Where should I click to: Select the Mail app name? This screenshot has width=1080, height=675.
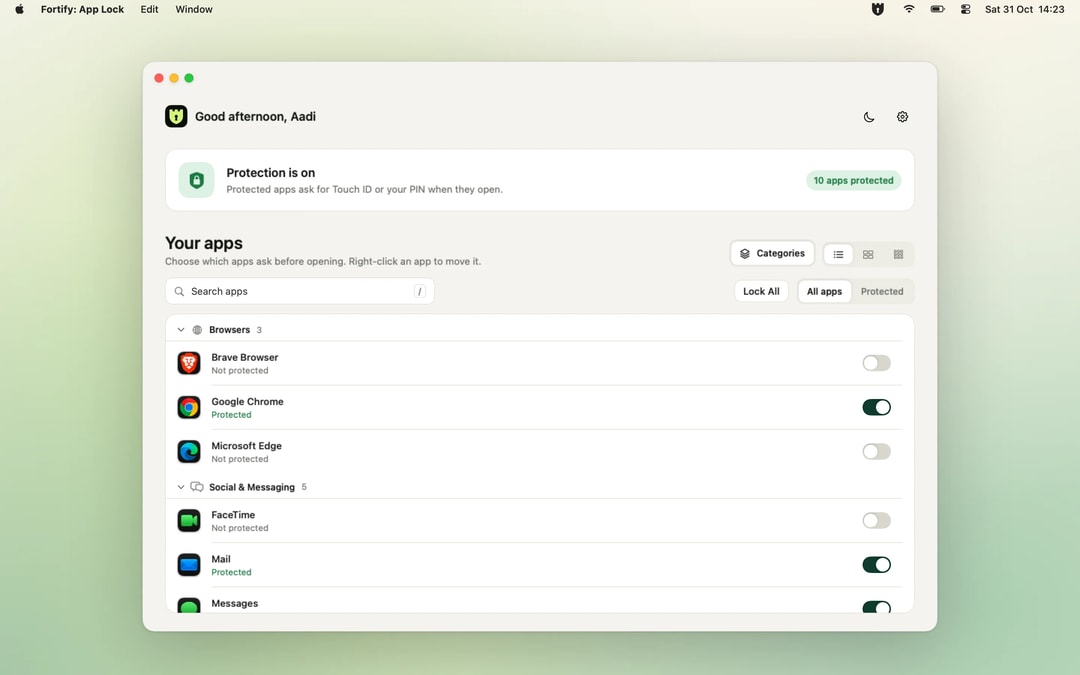(x=221, y=559)
